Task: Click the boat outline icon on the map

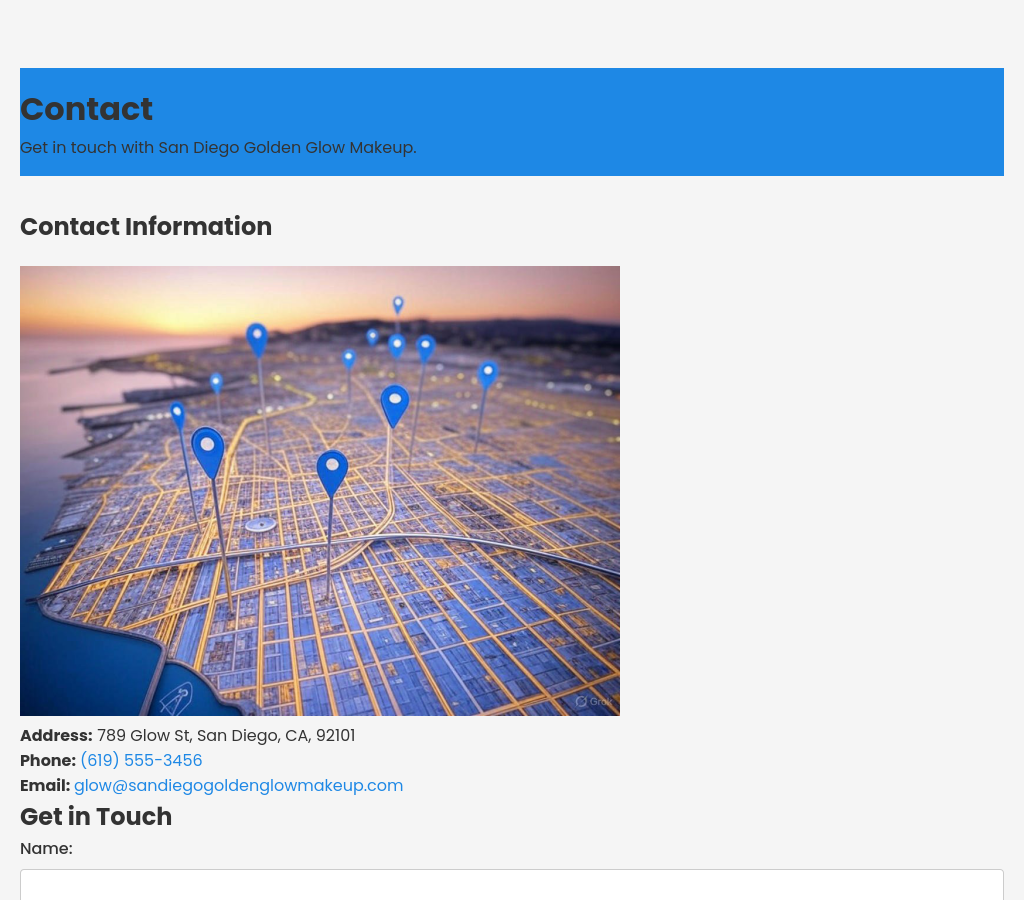Action: [x=176, y=697]
